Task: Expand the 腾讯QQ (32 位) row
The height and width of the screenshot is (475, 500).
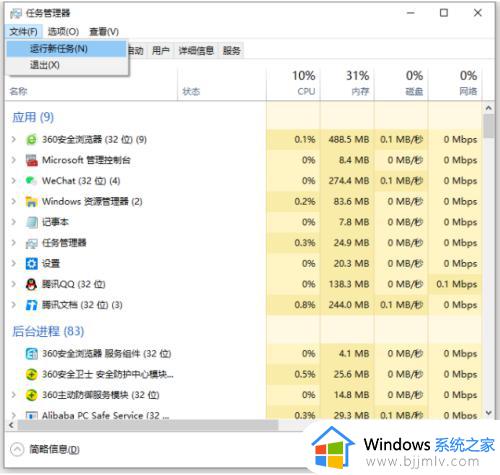Action: point(13,284)
